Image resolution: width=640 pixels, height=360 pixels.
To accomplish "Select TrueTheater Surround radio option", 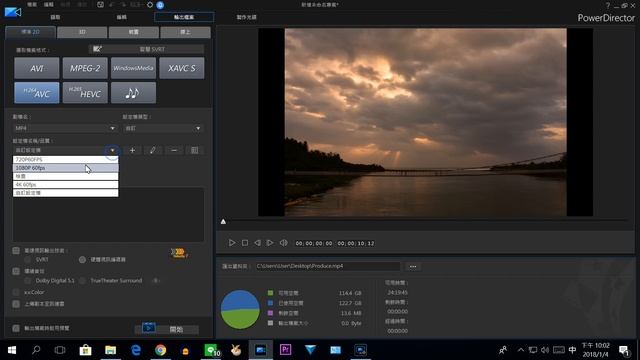I will 82,281.
